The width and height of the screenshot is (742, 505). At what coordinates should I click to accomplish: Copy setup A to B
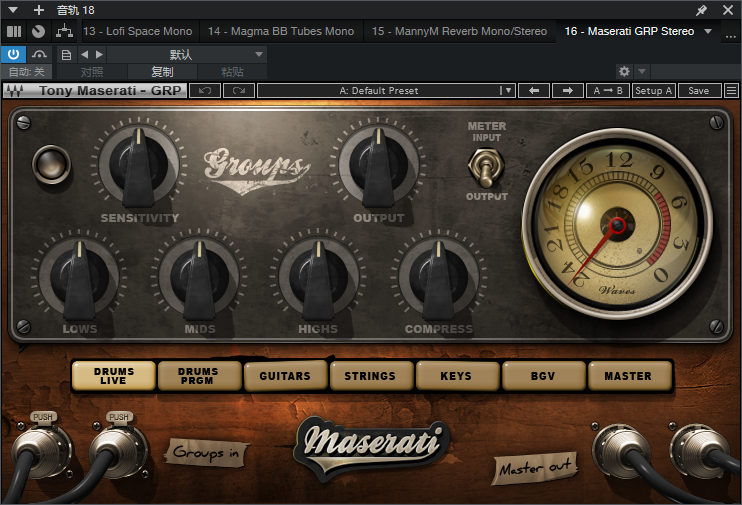click(x=608, y=90)
